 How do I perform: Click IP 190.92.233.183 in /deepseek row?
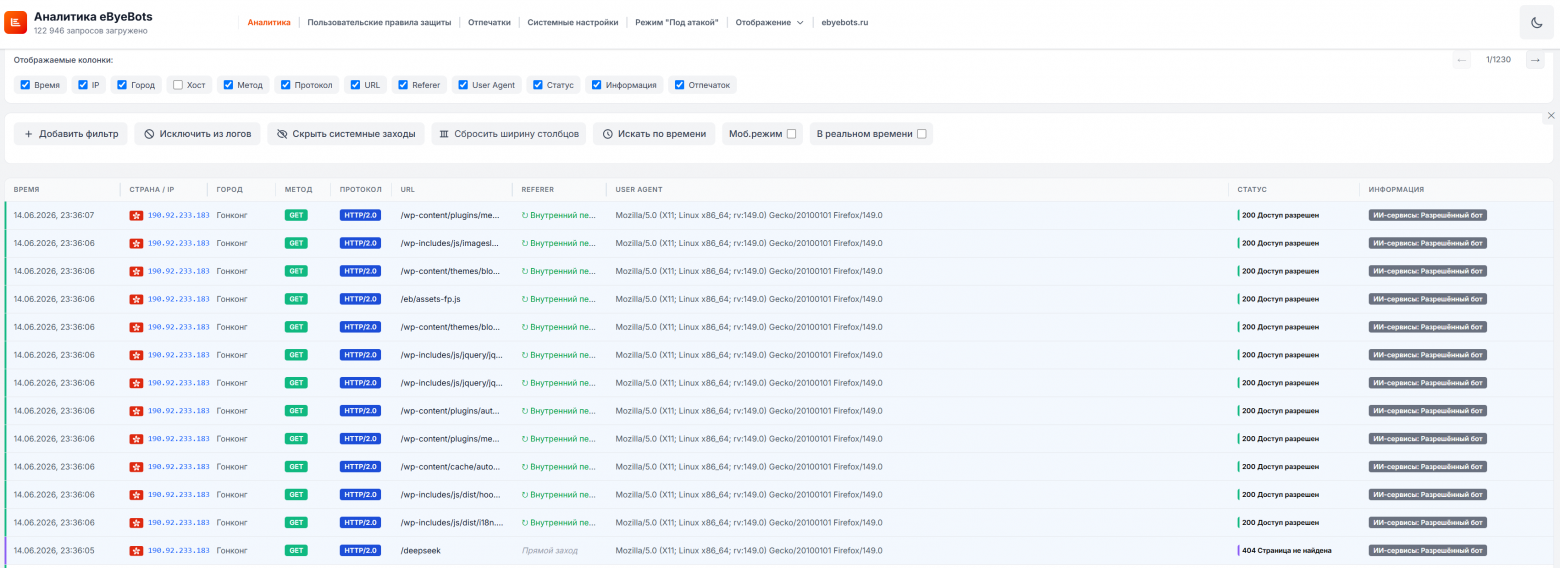pyautogui.click(x=179, y=551)
